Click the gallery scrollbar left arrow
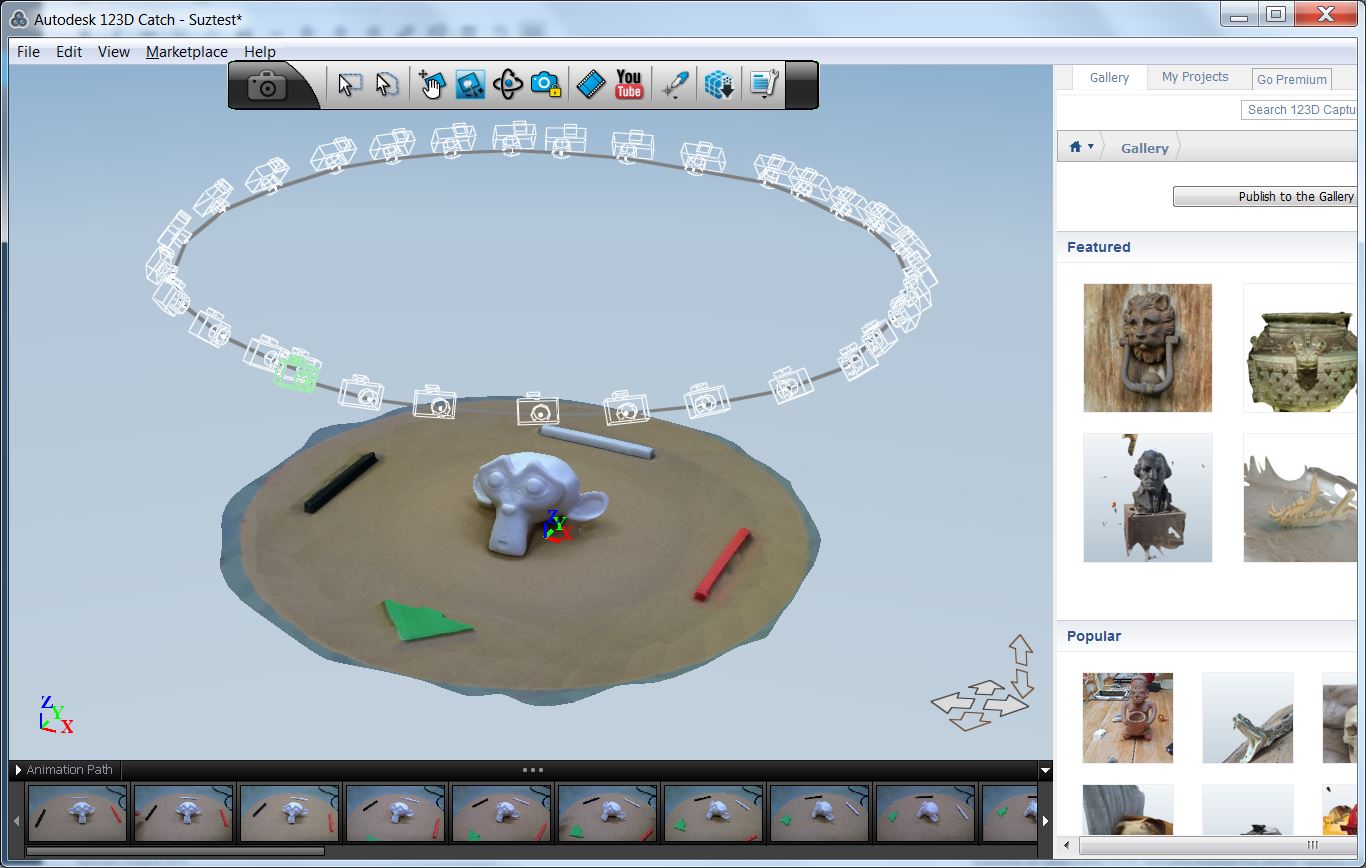 click(1067, 846)
